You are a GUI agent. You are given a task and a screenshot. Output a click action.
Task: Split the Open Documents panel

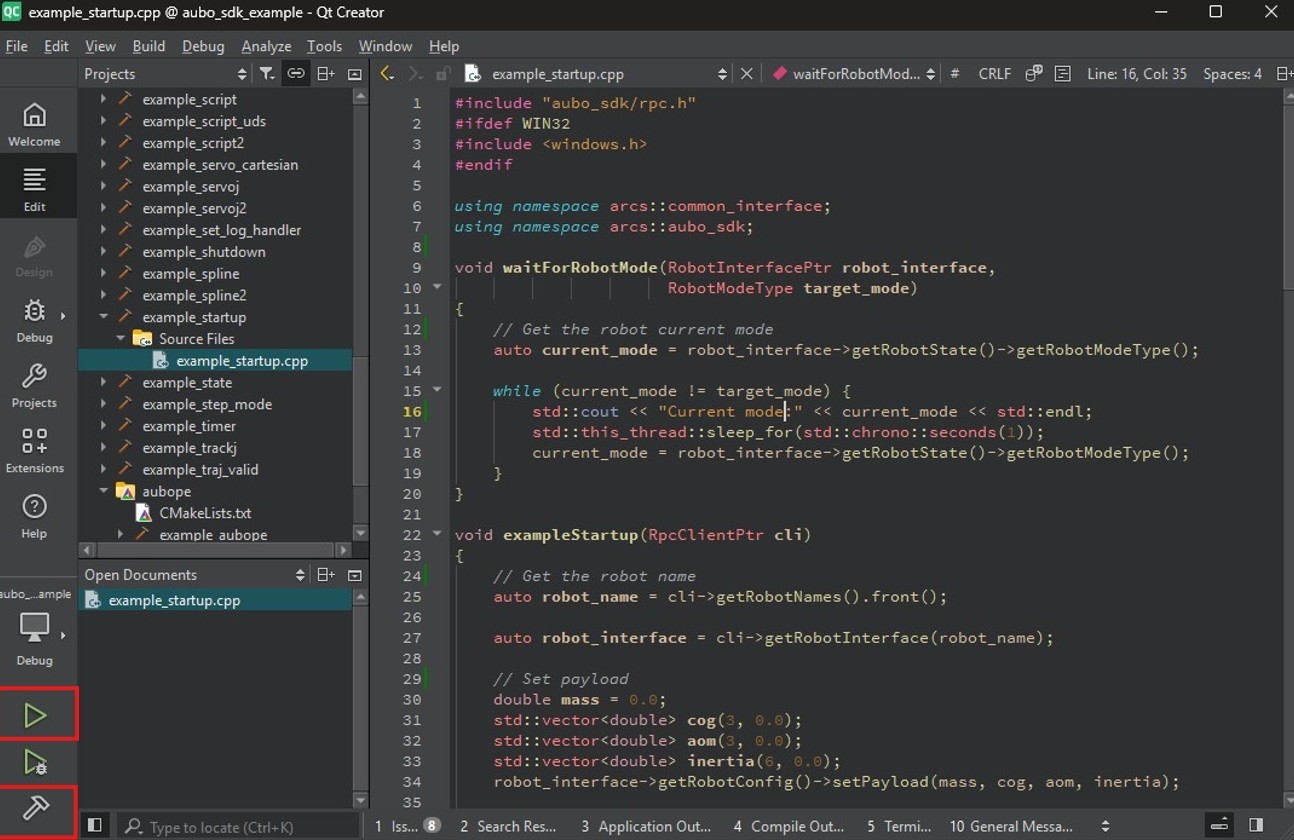coord(326,575)
